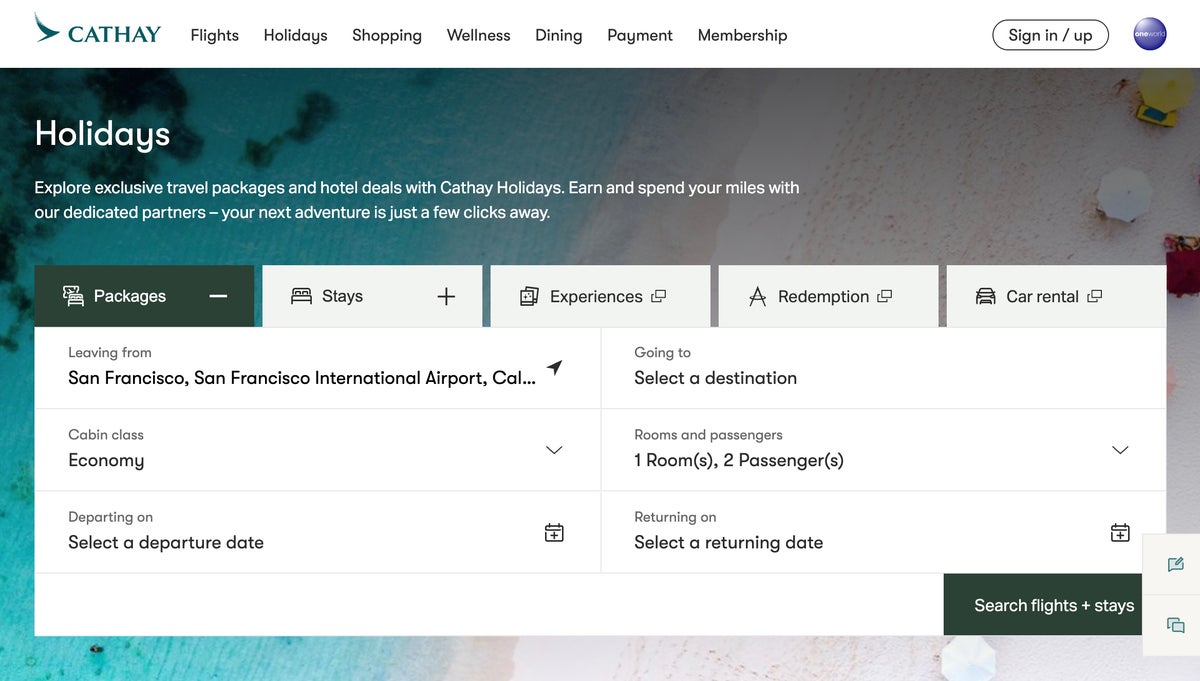Click the Cathay logo
1200x681 pixels.
pos(97,32)
